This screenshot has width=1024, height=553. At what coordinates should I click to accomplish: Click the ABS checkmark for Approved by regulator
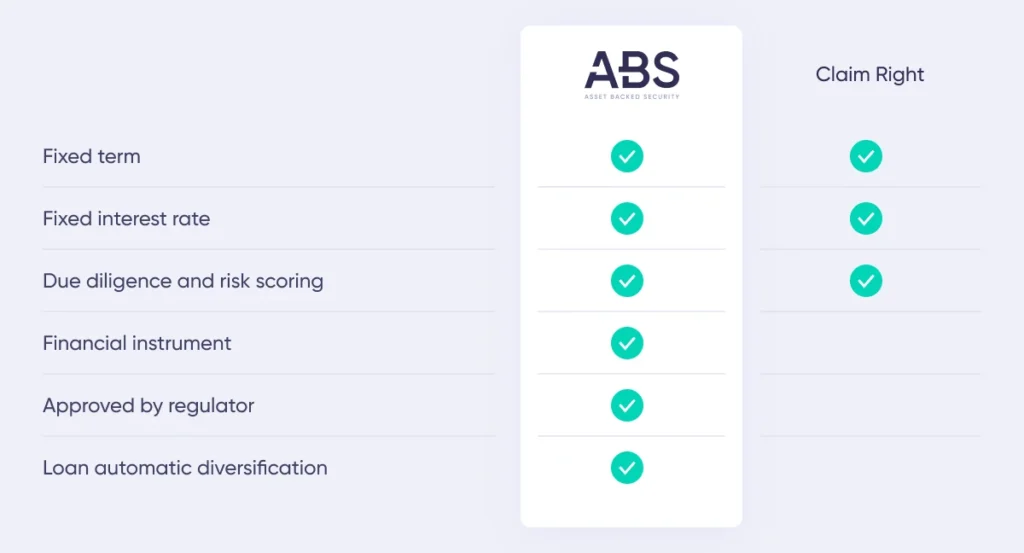pos(627,405)
